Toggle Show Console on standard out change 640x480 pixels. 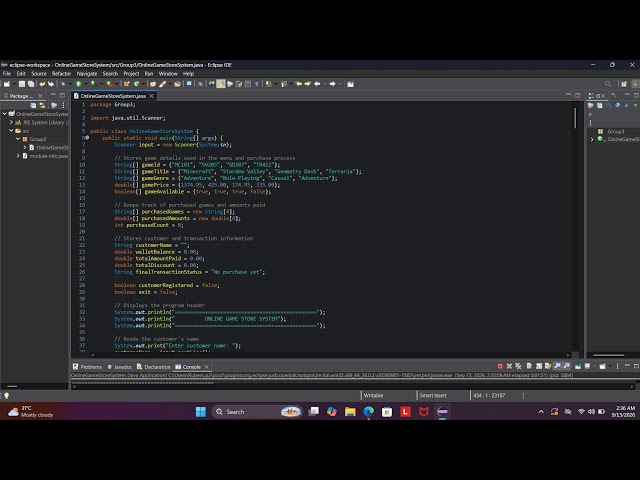[x=558, y=366]
